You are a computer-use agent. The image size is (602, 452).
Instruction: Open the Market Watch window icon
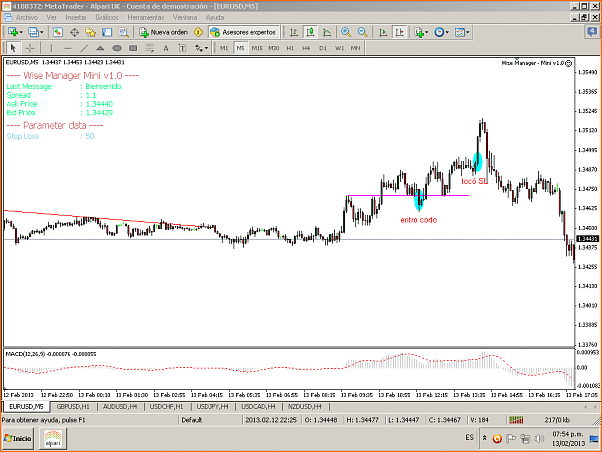click(58, 32)
